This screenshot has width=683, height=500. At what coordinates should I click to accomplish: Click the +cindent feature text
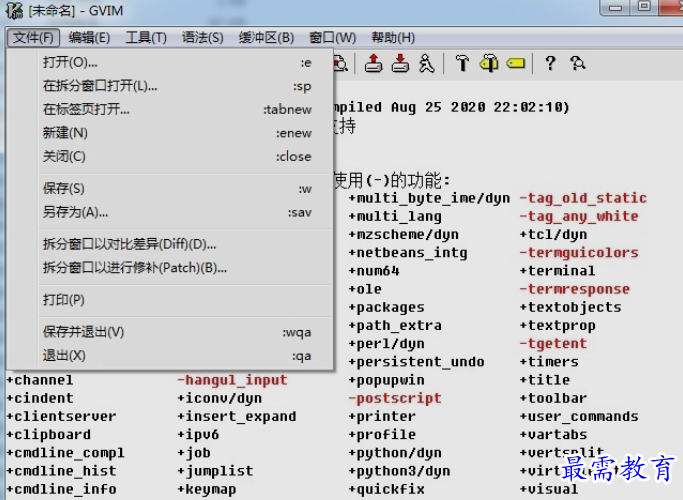[x=40, y=399]
